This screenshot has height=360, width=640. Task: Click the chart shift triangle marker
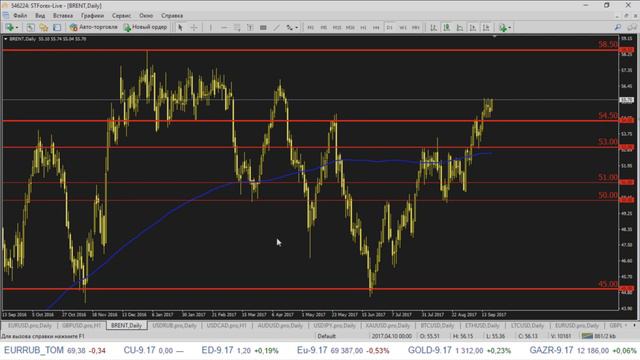(494, 37)
